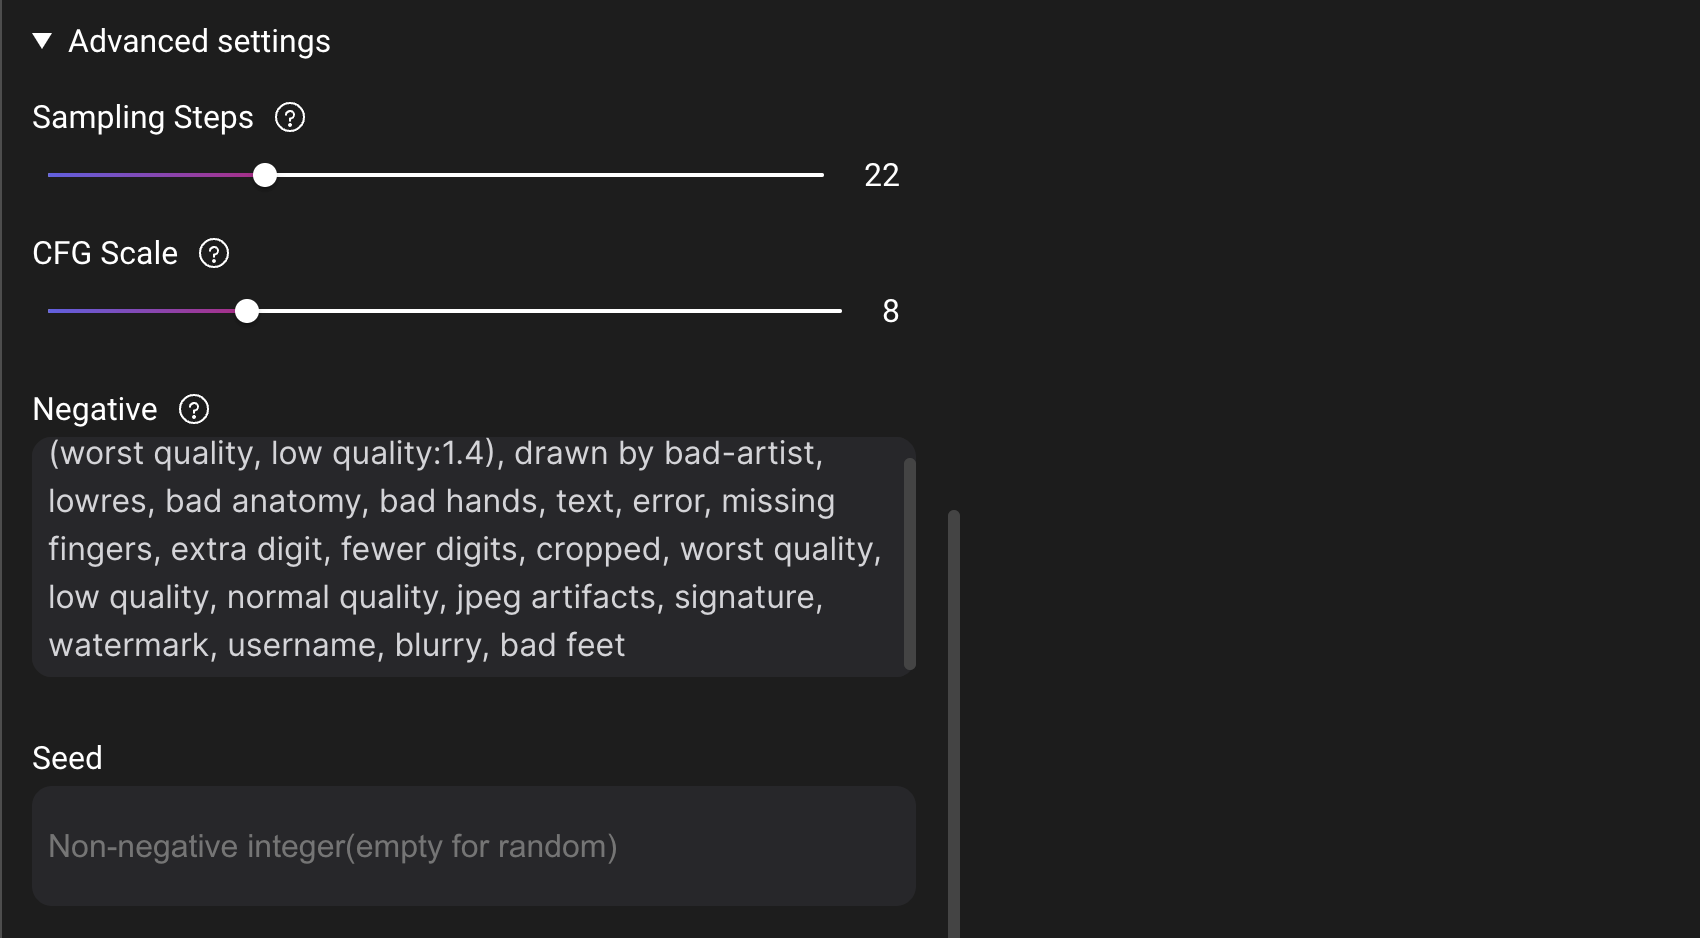Click the Advanced settings heading text
Image resolution: width=1700 pixels, height=938 pixels.
(199, 41)
